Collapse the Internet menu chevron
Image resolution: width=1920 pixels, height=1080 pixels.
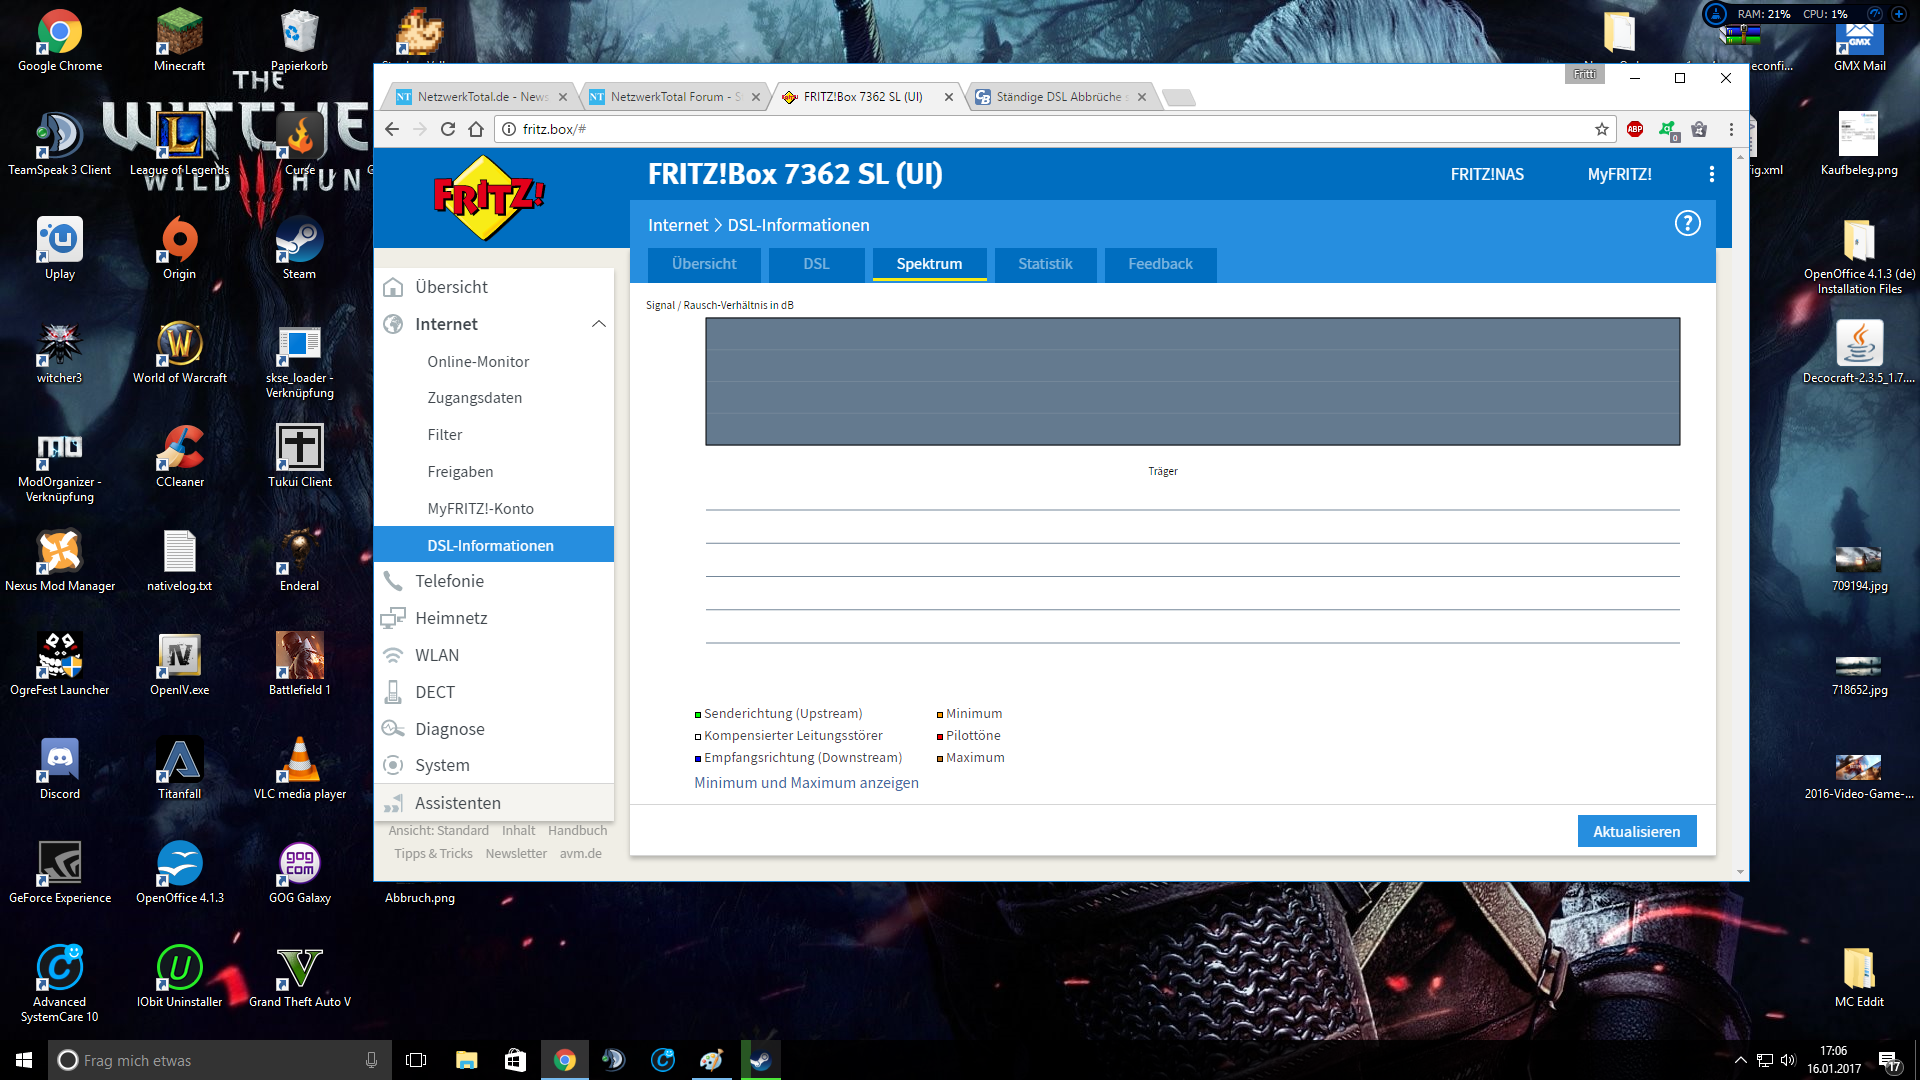[x=598, y=324]
